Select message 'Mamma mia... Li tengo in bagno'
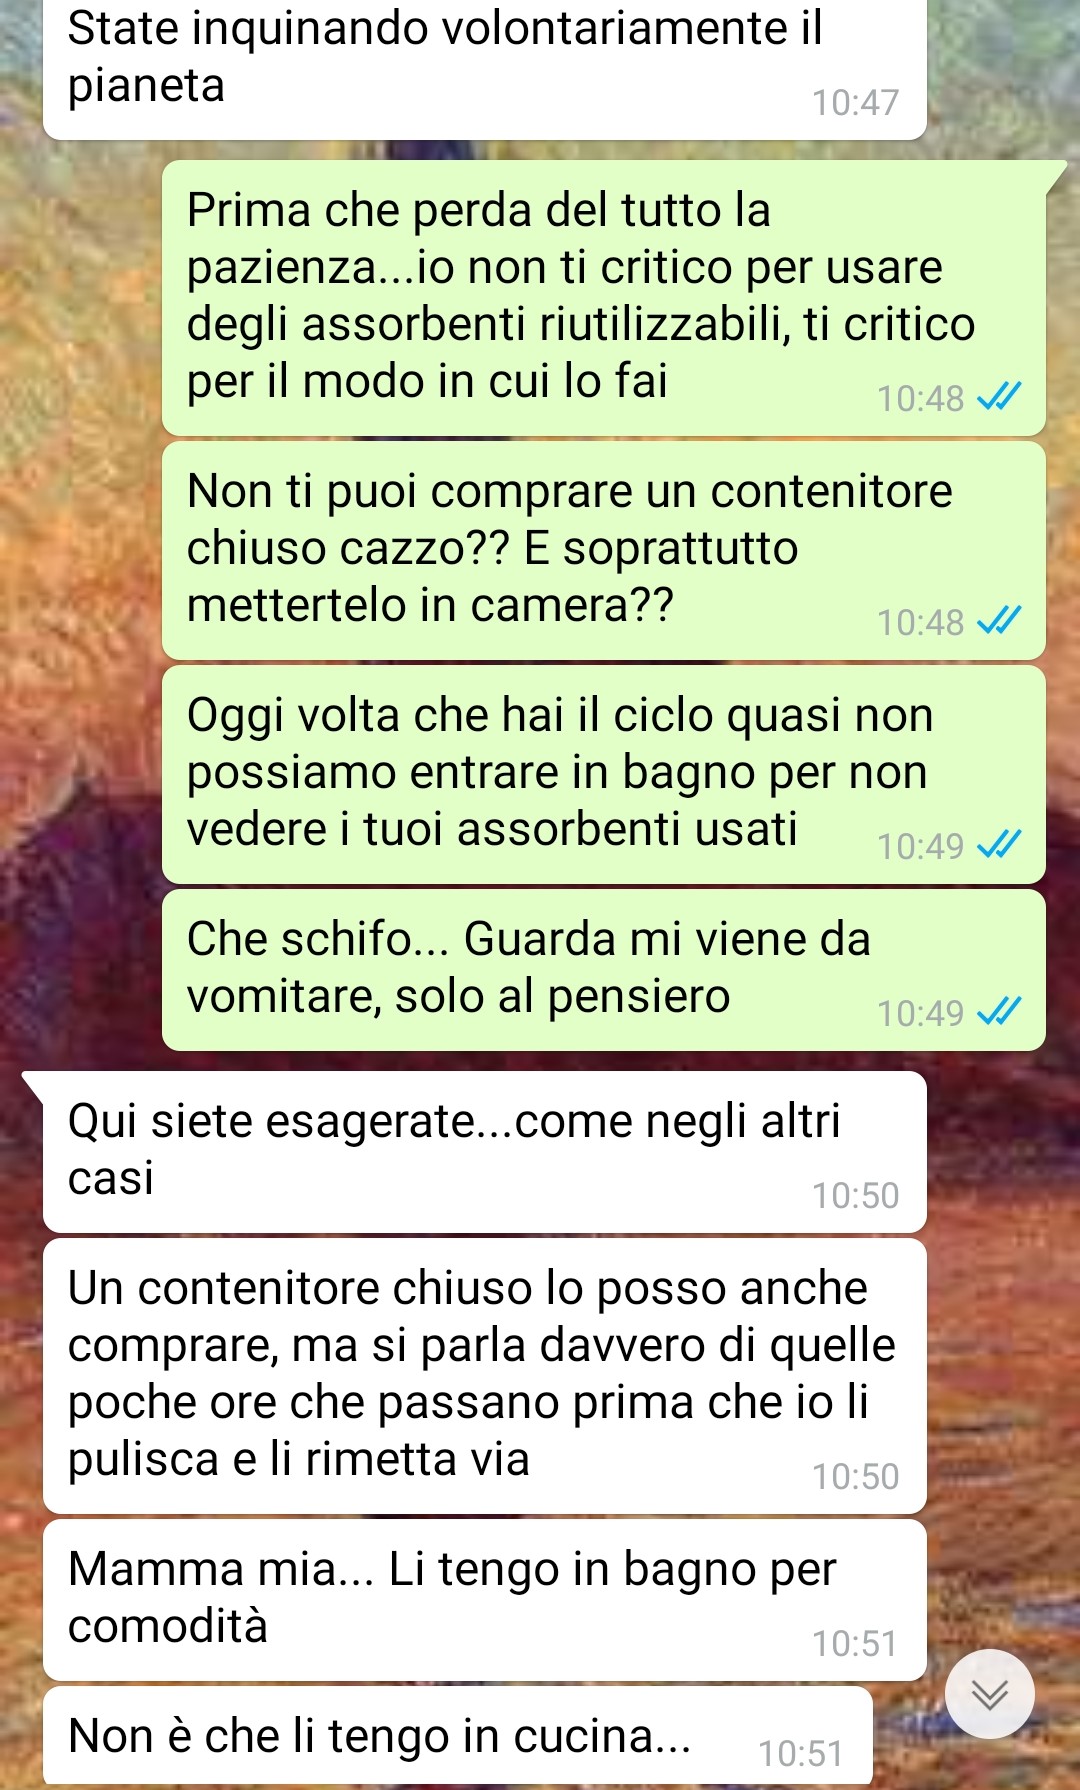1080x1790 pixels. coord(484,1600)
